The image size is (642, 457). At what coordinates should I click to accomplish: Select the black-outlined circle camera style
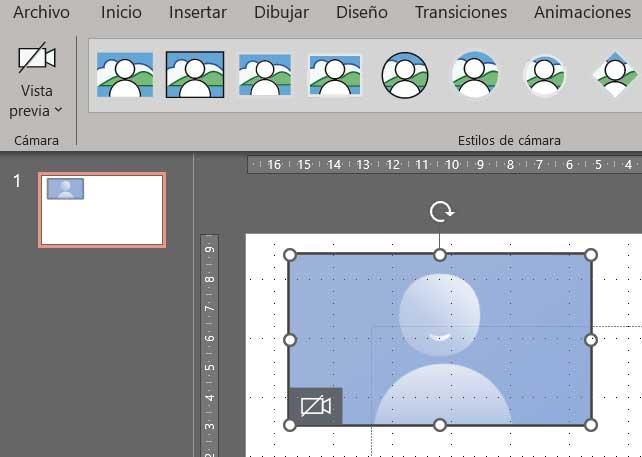(405, 75)
